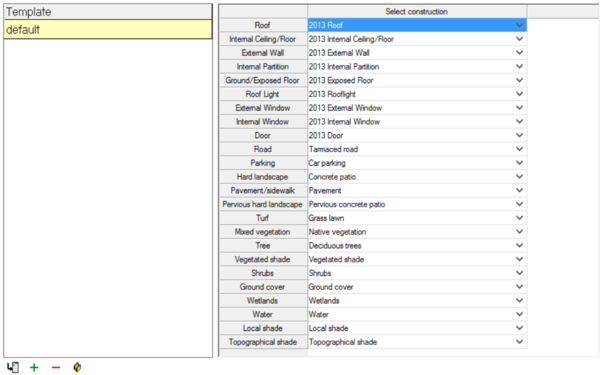Expand the Water value dropdown
Screen dimensions: 602x375
519,315
